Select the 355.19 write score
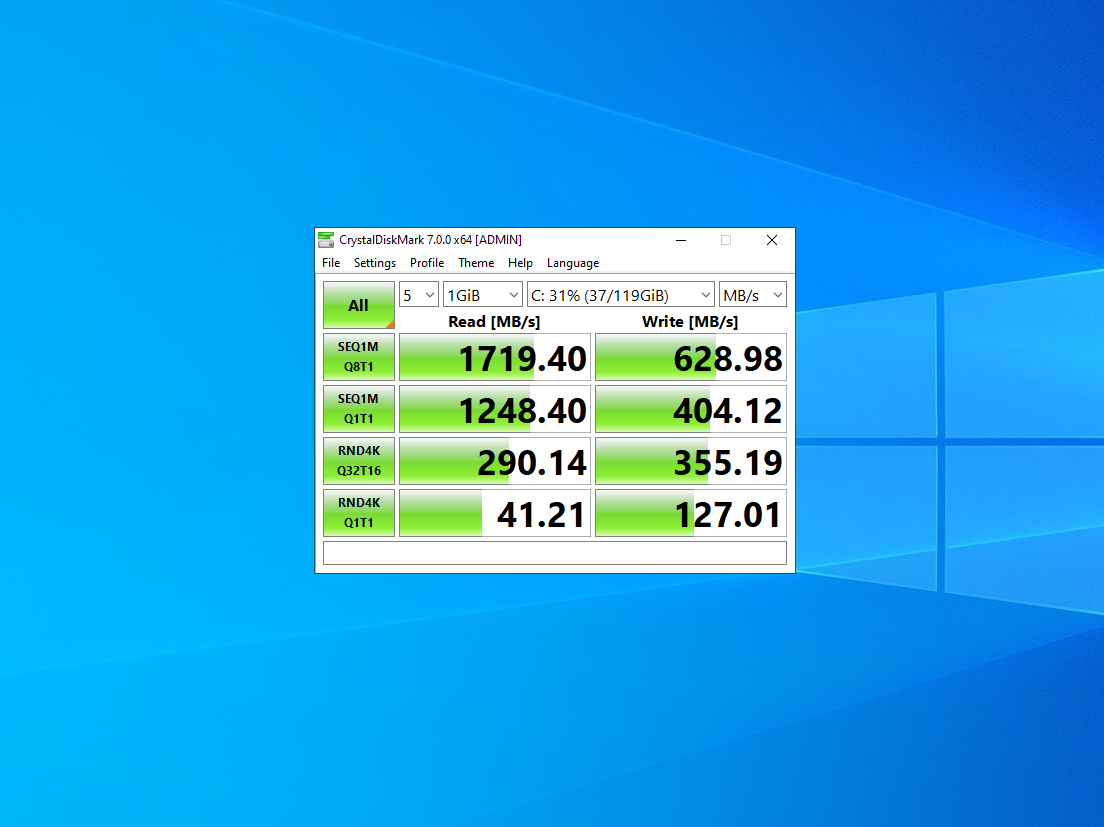This screenshot has height=827, width=1104. (x=691, y=461)
